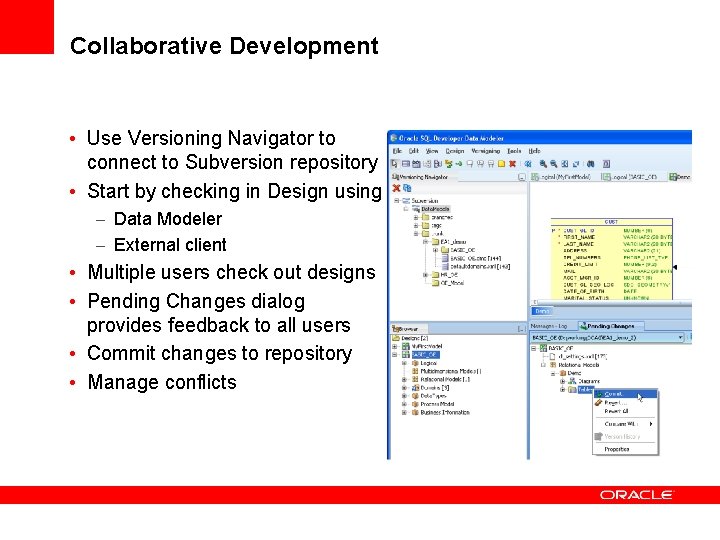Expand the Diagrams node in Pending Changes
Screen dimensions: 720x540
tap(563, 381)
